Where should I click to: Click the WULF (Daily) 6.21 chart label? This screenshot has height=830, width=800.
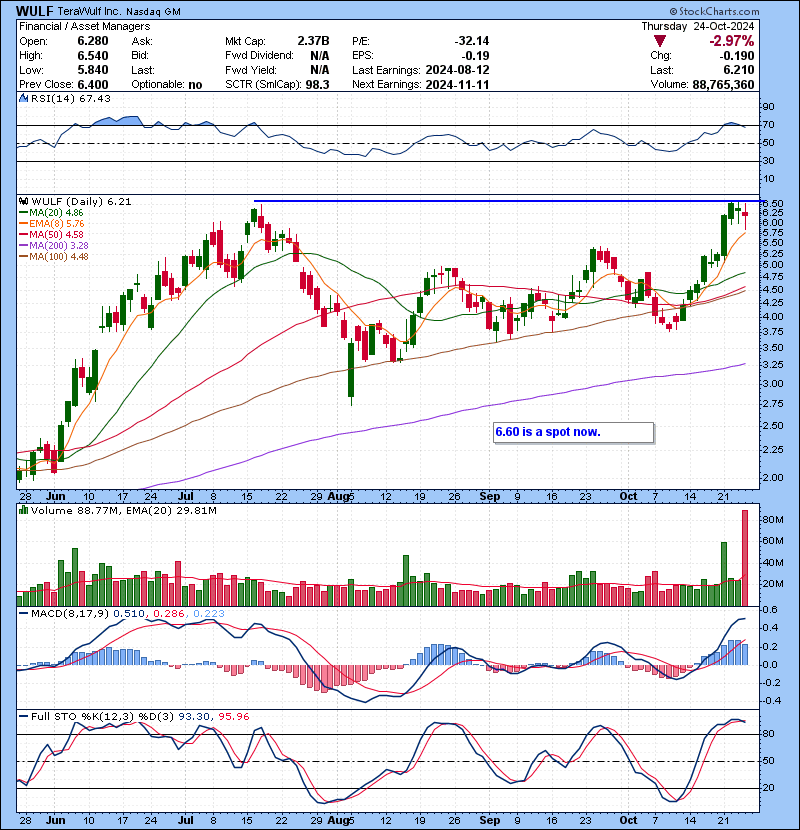pos(82,201)
